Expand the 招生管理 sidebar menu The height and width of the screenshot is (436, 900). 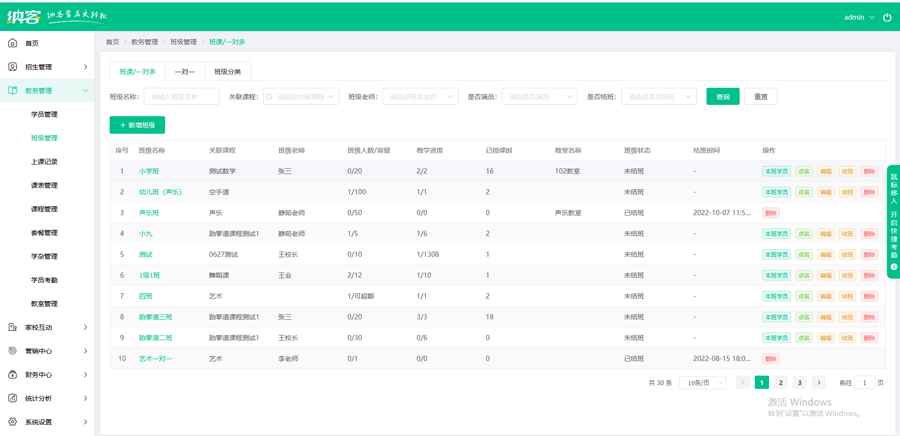(x=47, y=67)
